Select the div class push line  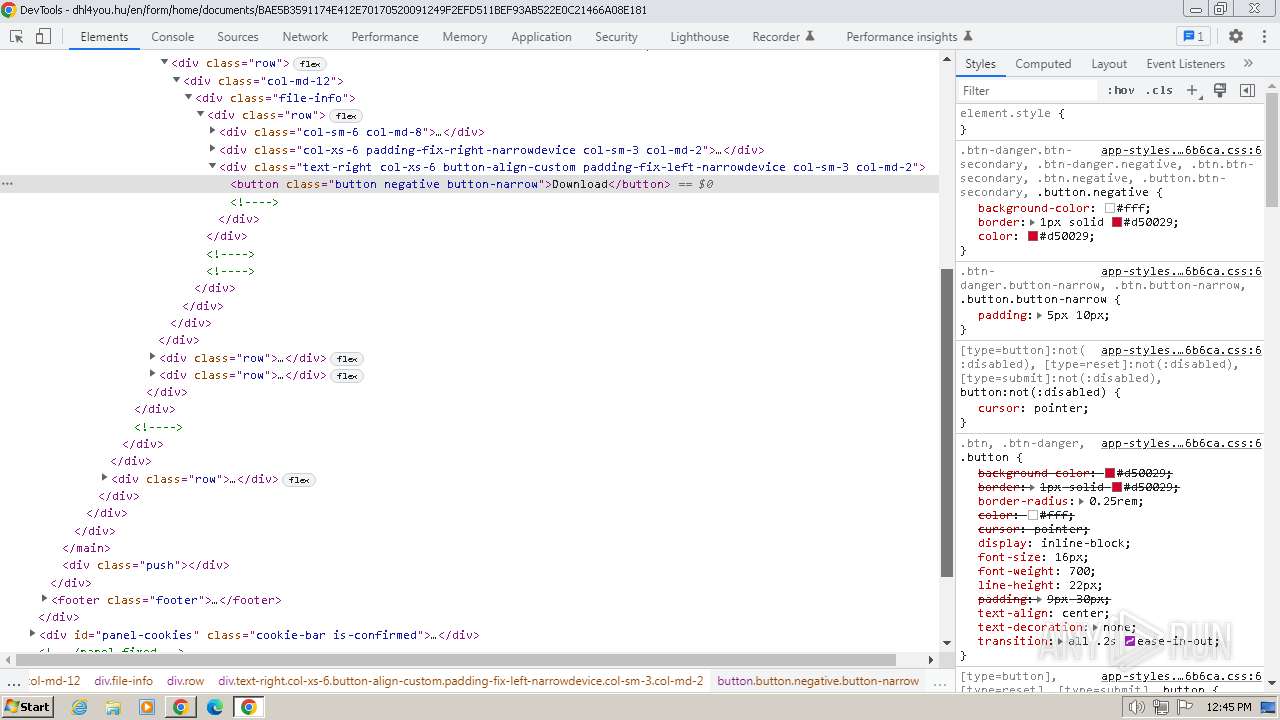click(x=145, y=565)
